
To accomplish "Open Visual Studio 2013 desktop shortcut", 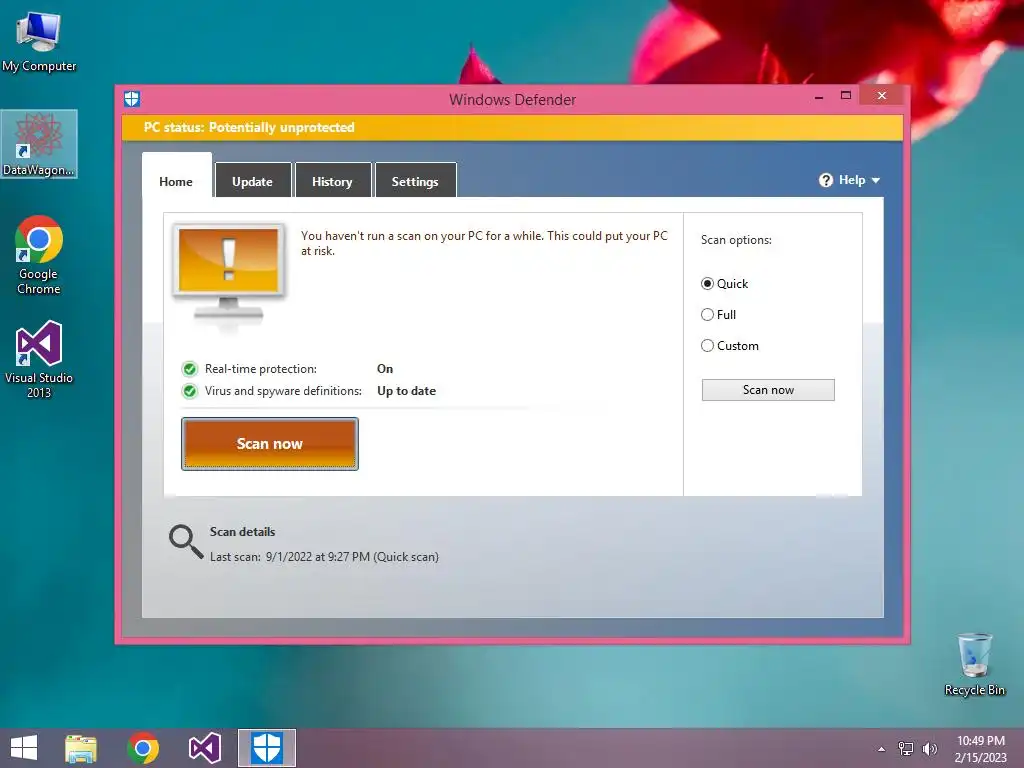I will pos(39,359).
